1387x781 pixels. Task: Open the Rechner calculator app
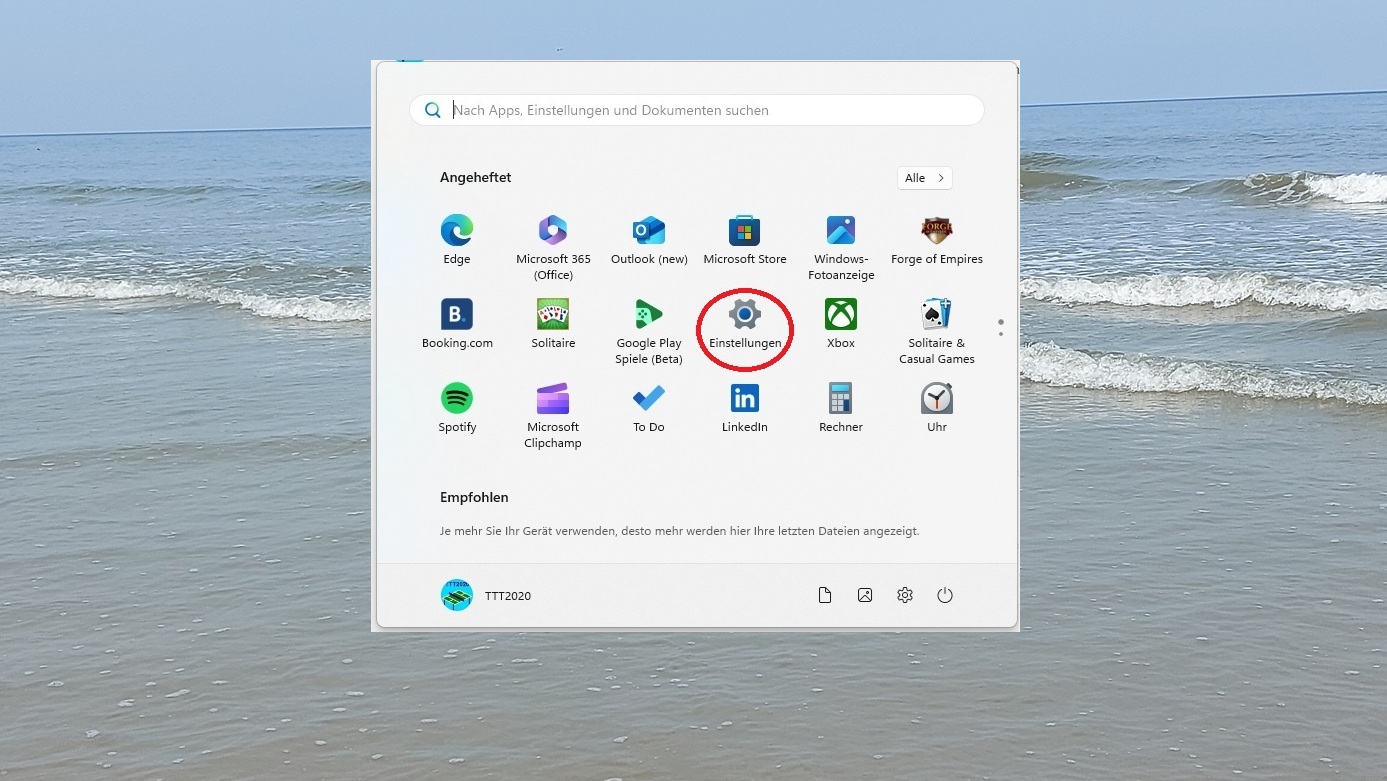[x=841, y=408]
